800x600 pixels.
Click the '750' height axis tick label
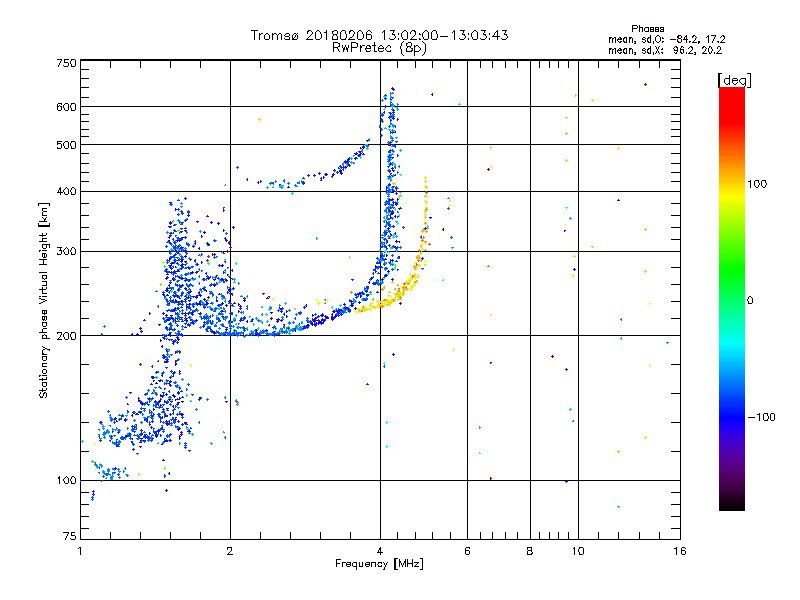pyautogui.click(x=67, y=63)
